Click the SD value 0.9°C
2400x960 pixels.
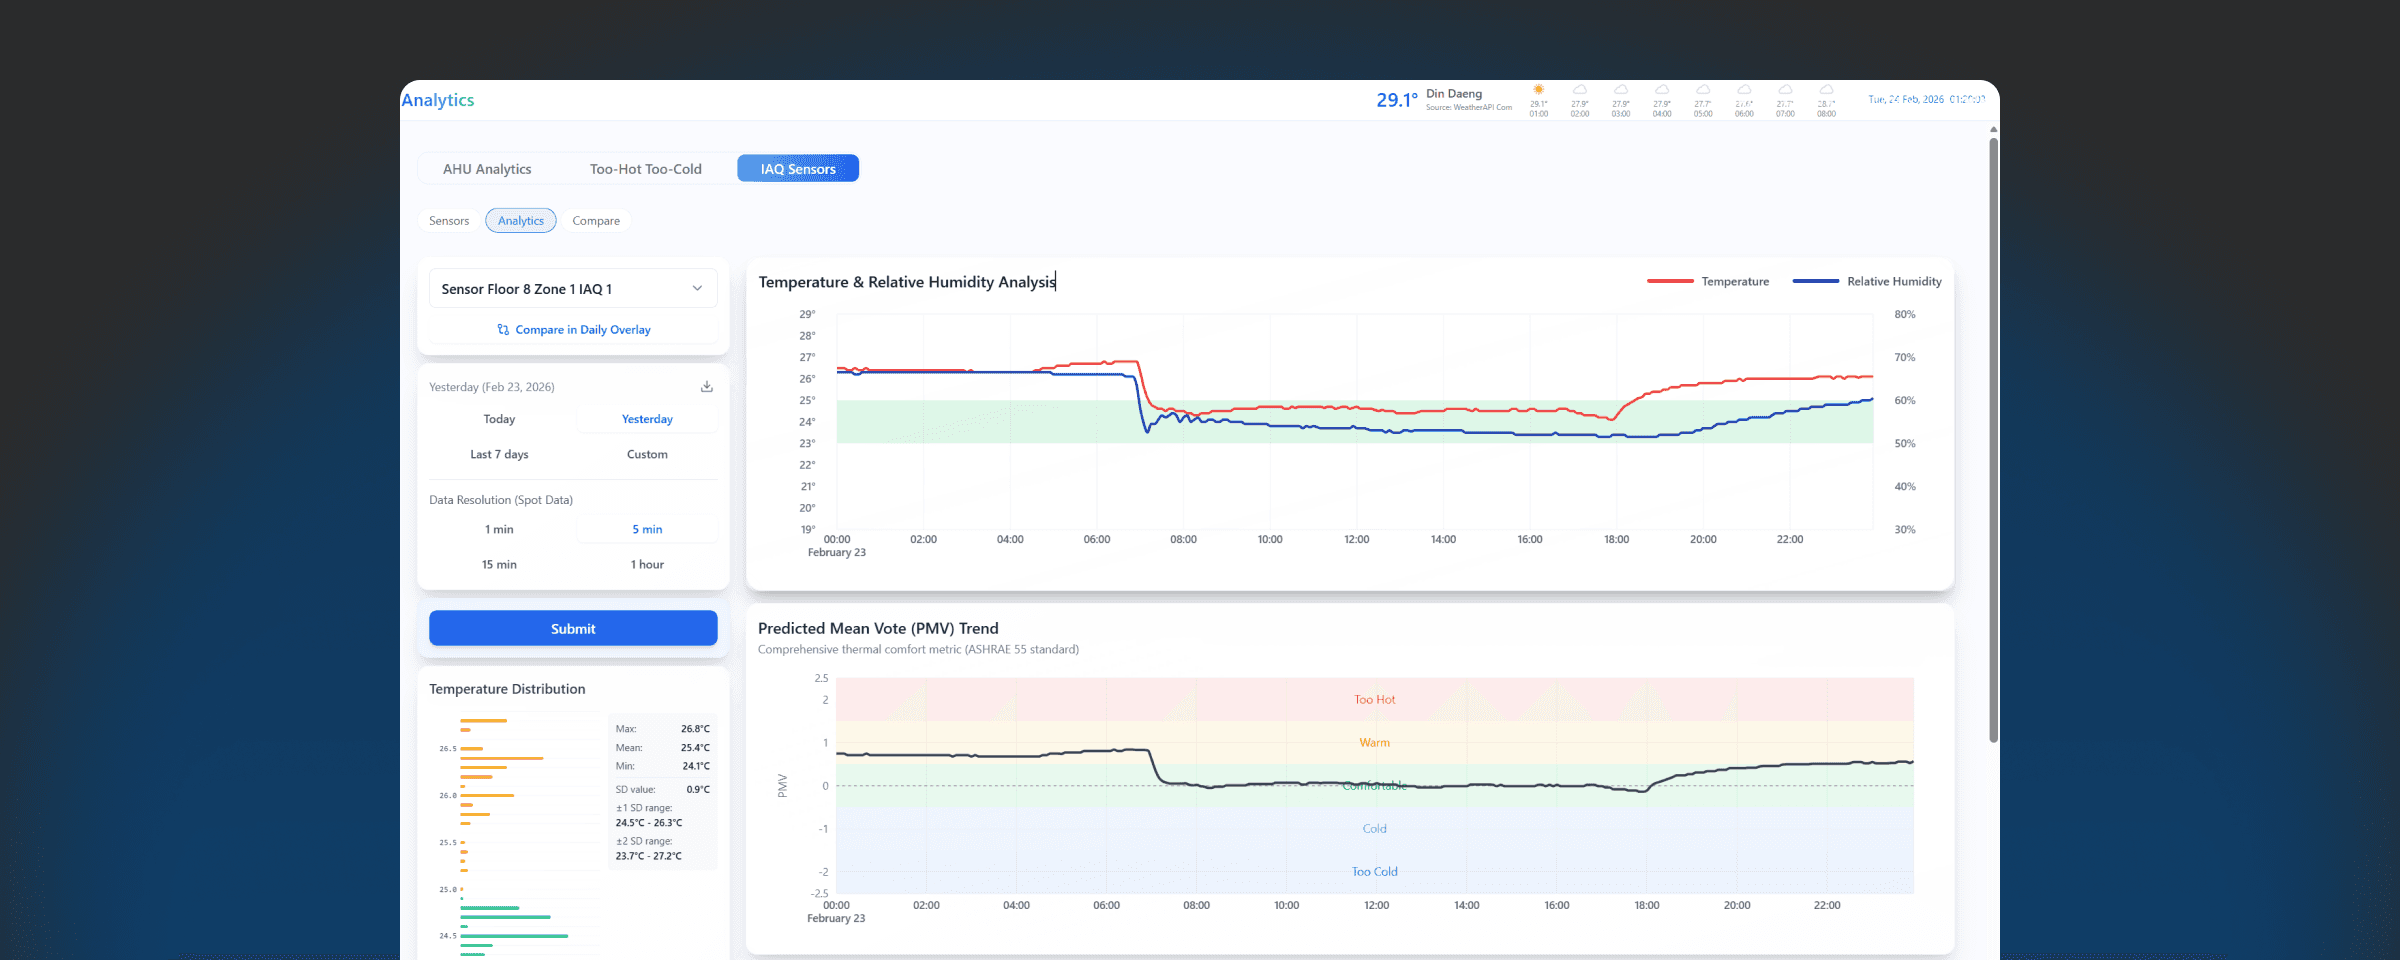pos(698,790)
